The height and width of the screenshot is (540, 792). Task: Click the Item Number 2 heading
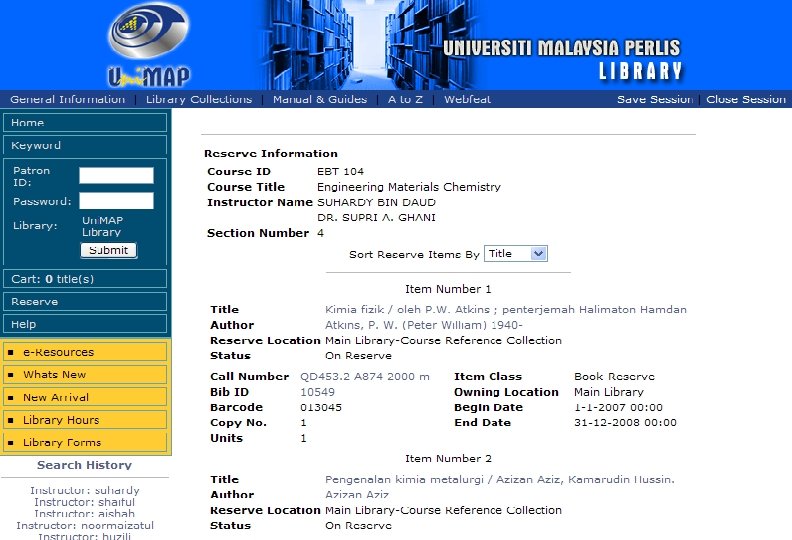click(x=448, y=459)
